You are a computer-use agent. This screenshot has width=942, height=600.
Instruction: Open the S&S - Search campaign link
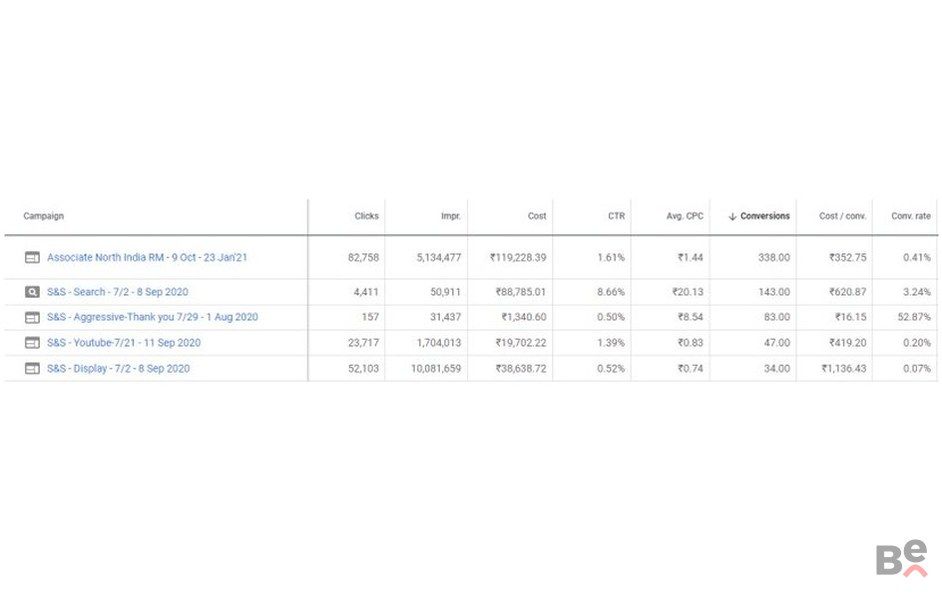coord(117,292)
